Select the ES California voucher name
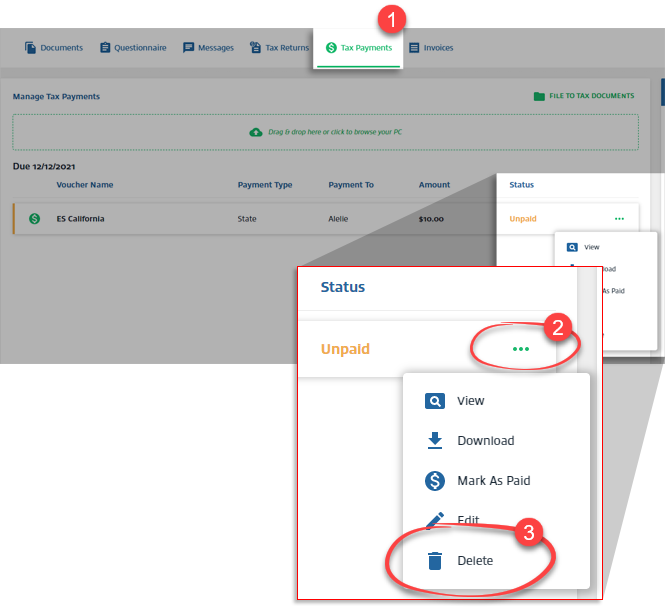The width and height of the screenshot is (665, 610). (80, 219)
